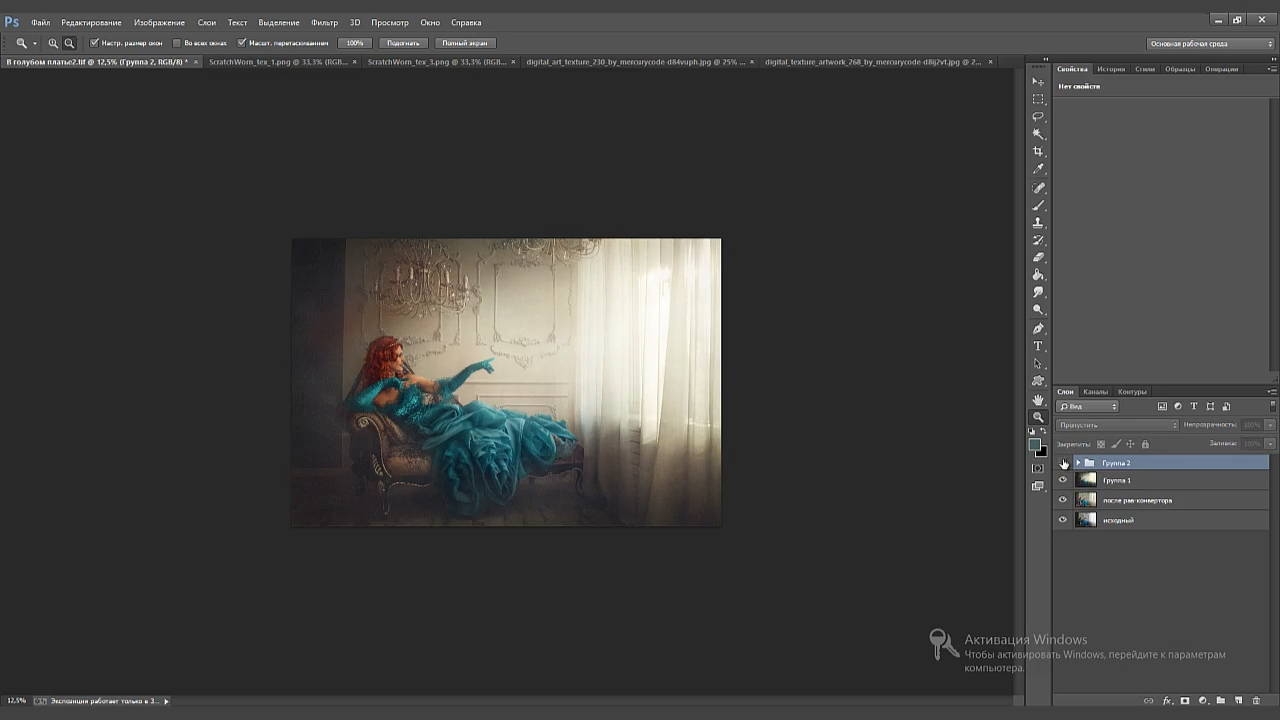The height and width of the screenshot is (720, 1280).
Task: Select the Brush tool
Action: click(1038, 205)
